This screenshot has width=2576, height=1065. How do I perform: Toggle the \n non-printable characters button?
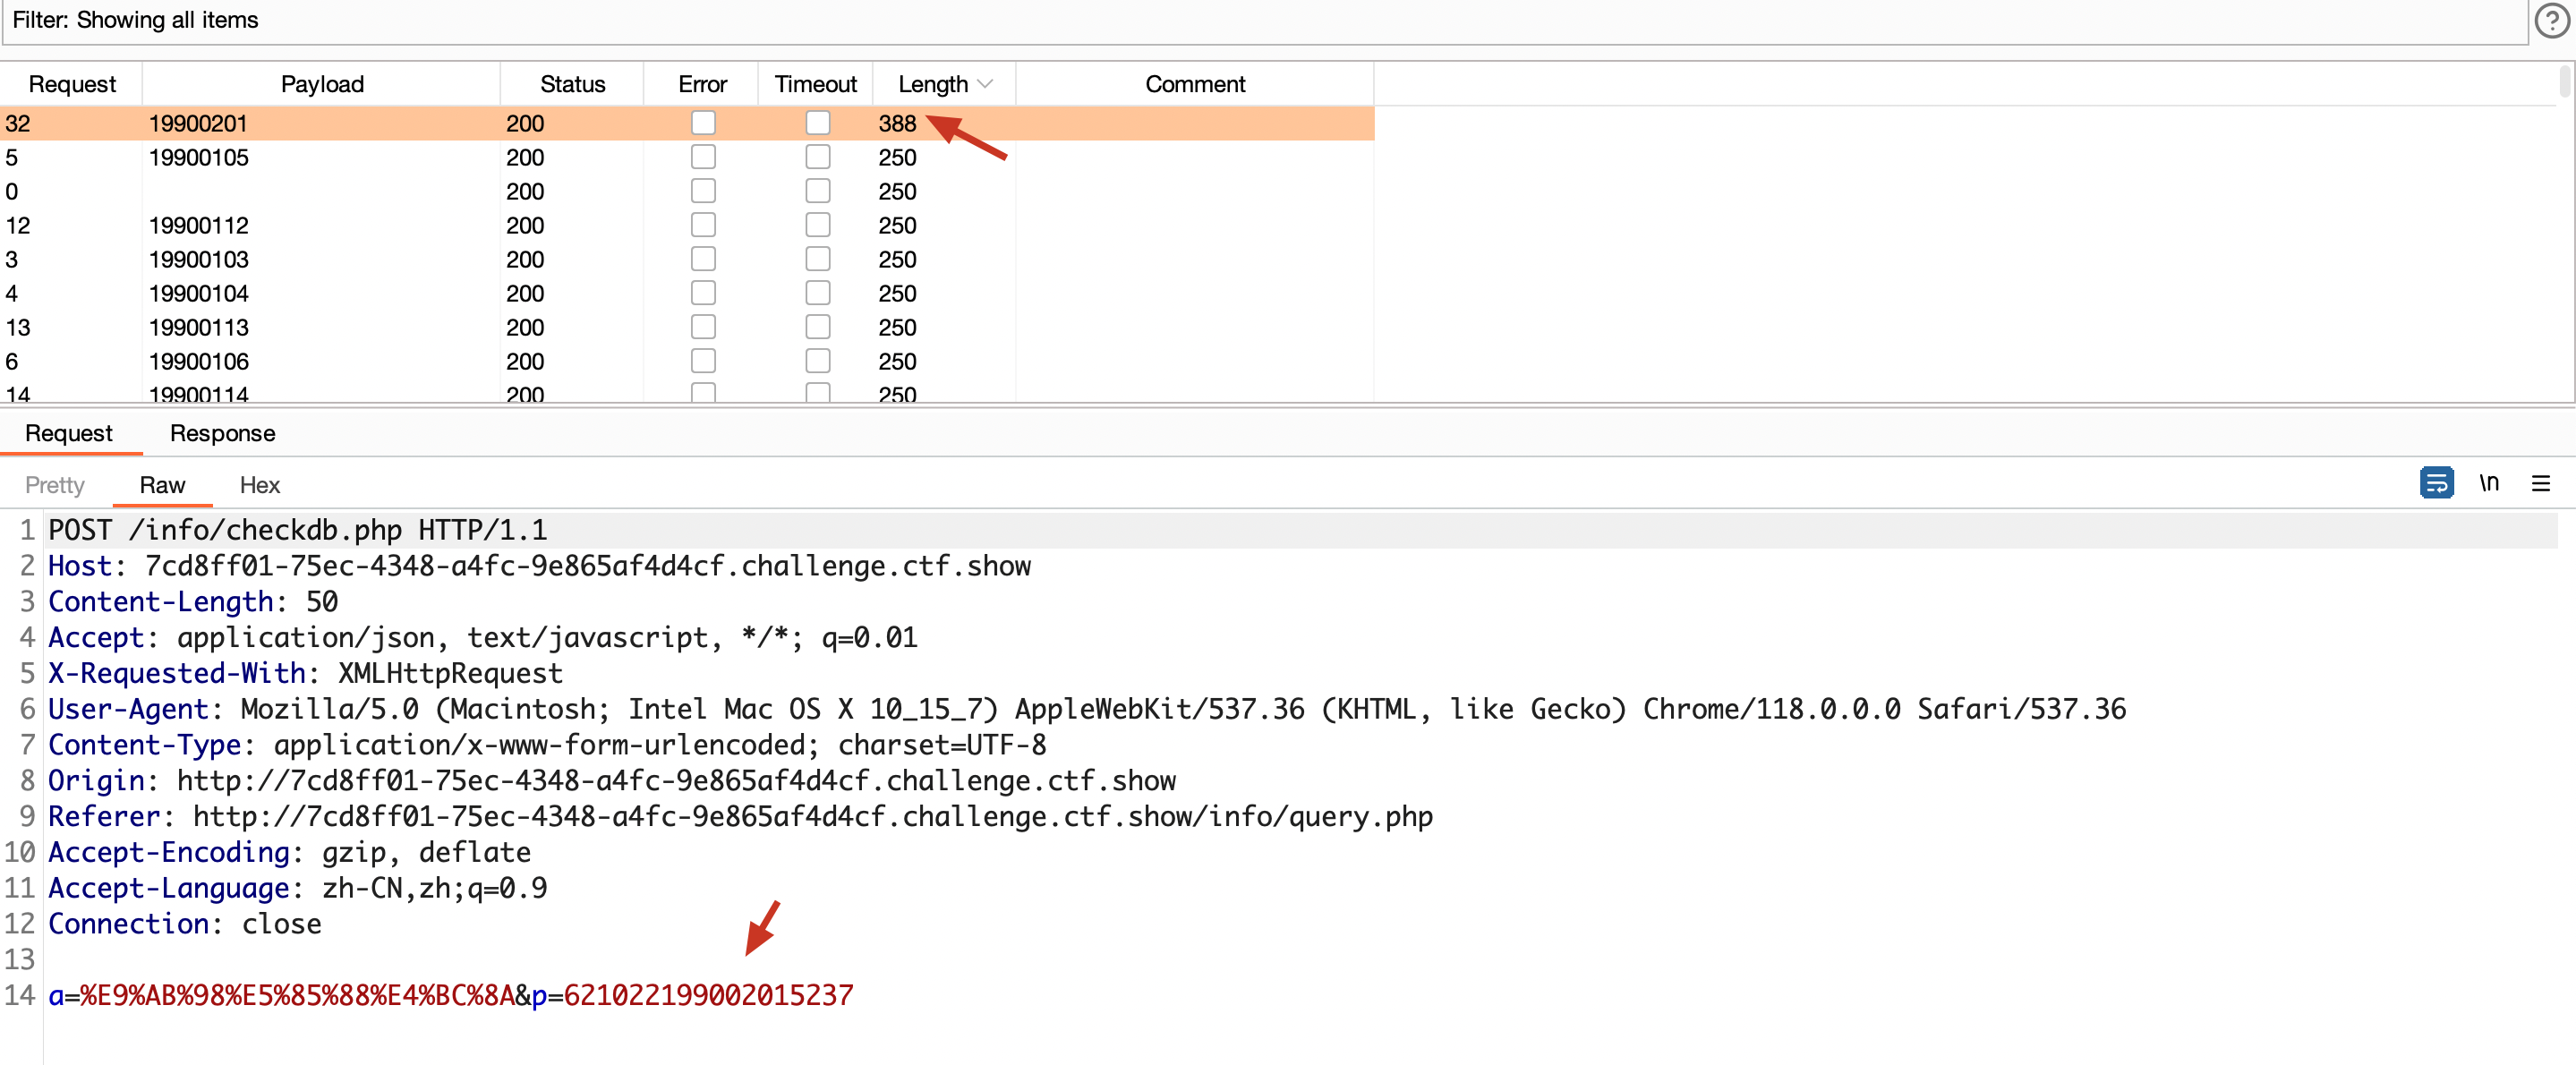point(2489,483)
